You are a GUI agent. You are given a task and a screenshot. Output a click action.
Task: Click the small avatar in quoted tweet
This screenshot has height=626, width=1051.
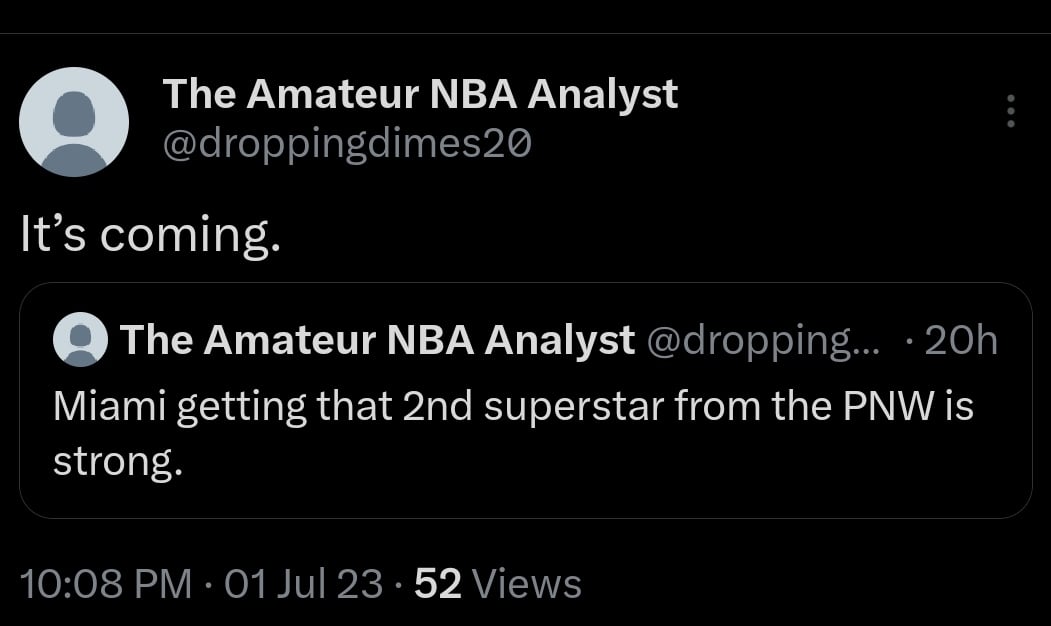(80, 340)
